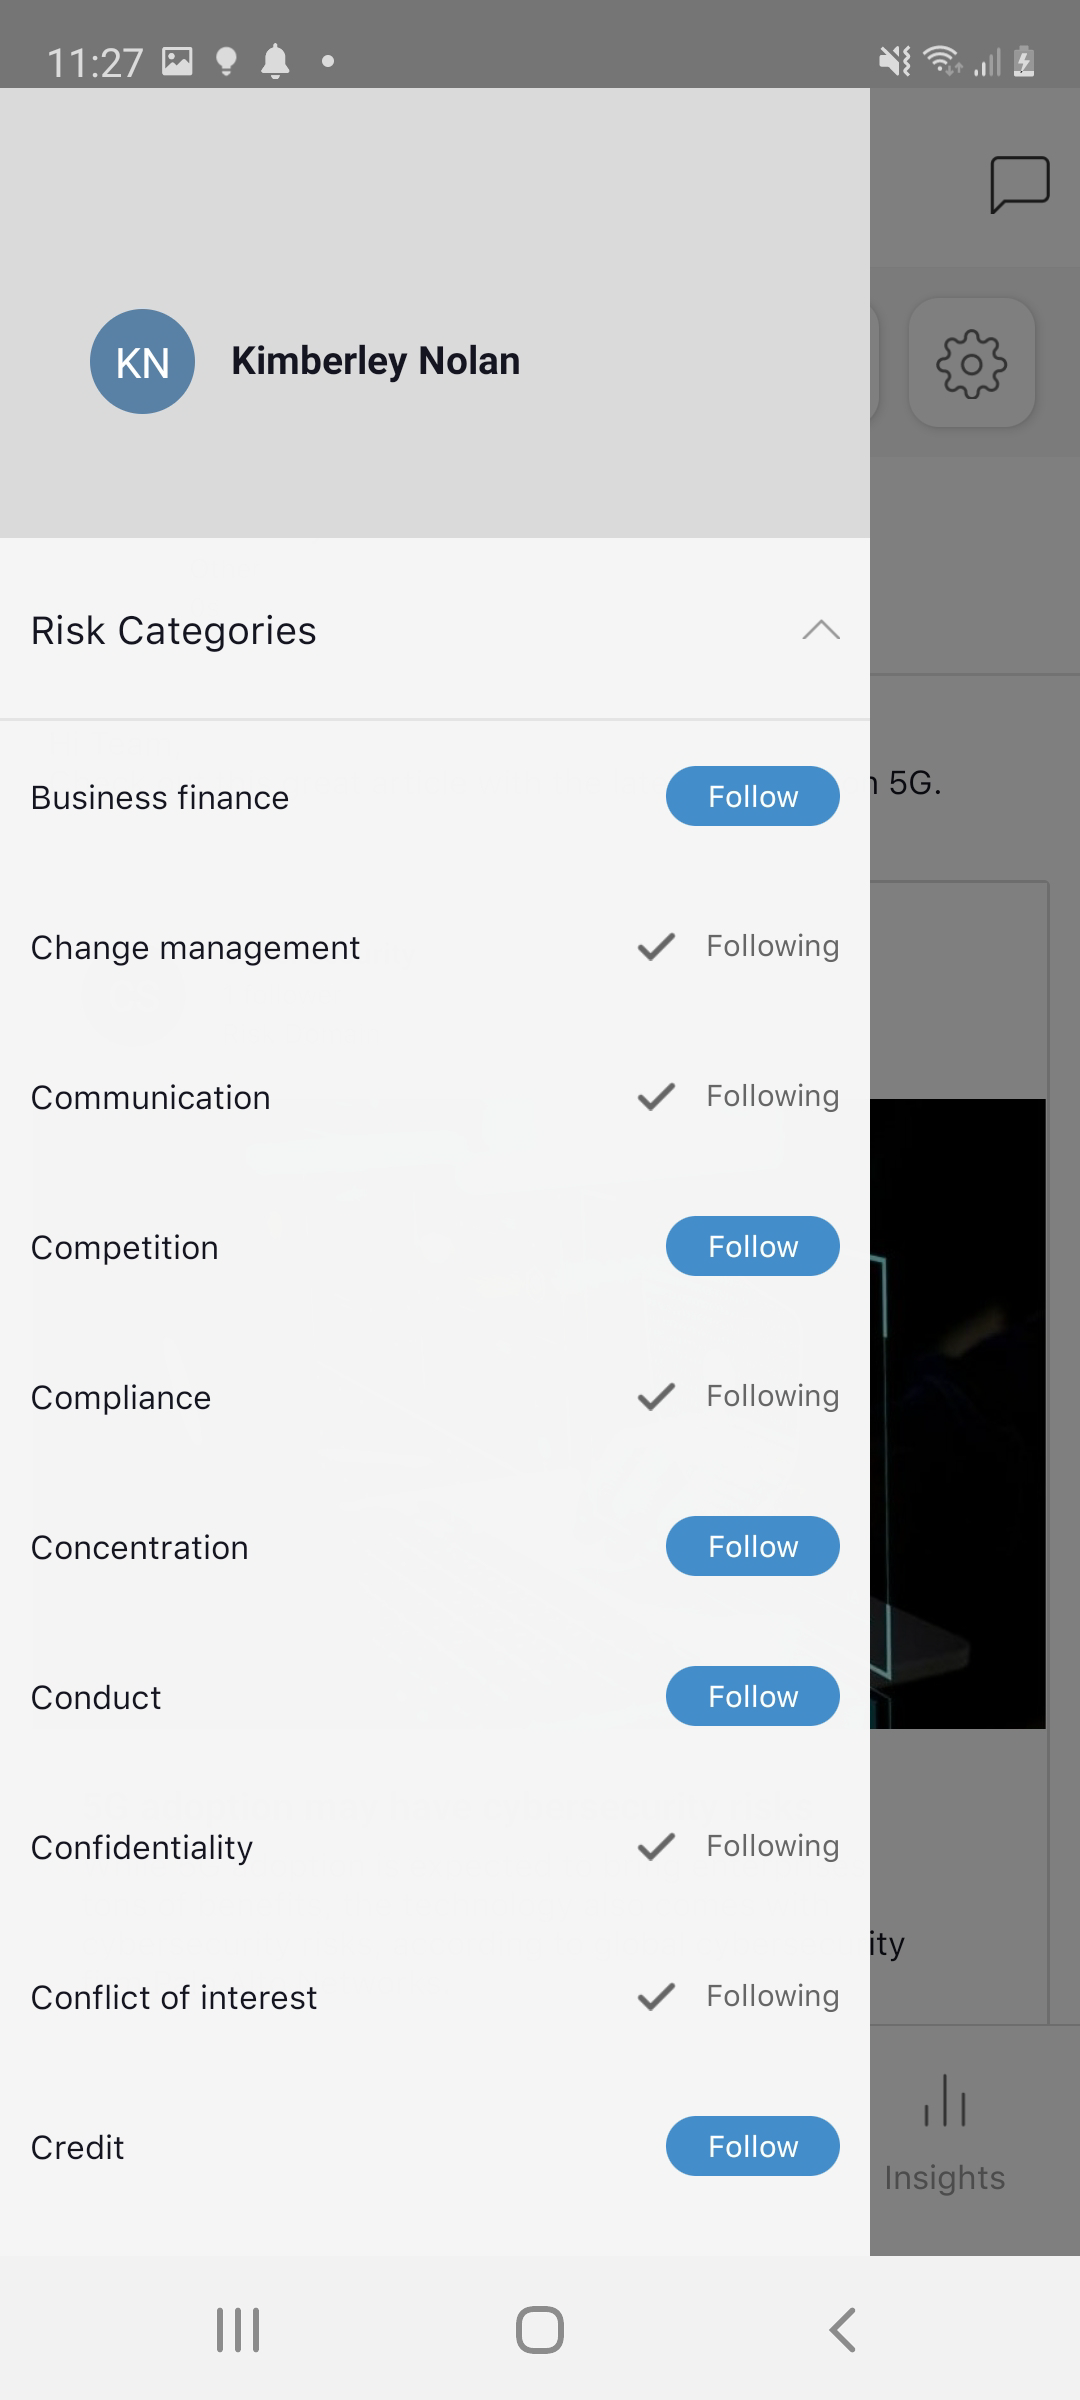Screen dimensions: 1080x2400
Task: Tap the Android home button
Action: tap(540, 2329)
